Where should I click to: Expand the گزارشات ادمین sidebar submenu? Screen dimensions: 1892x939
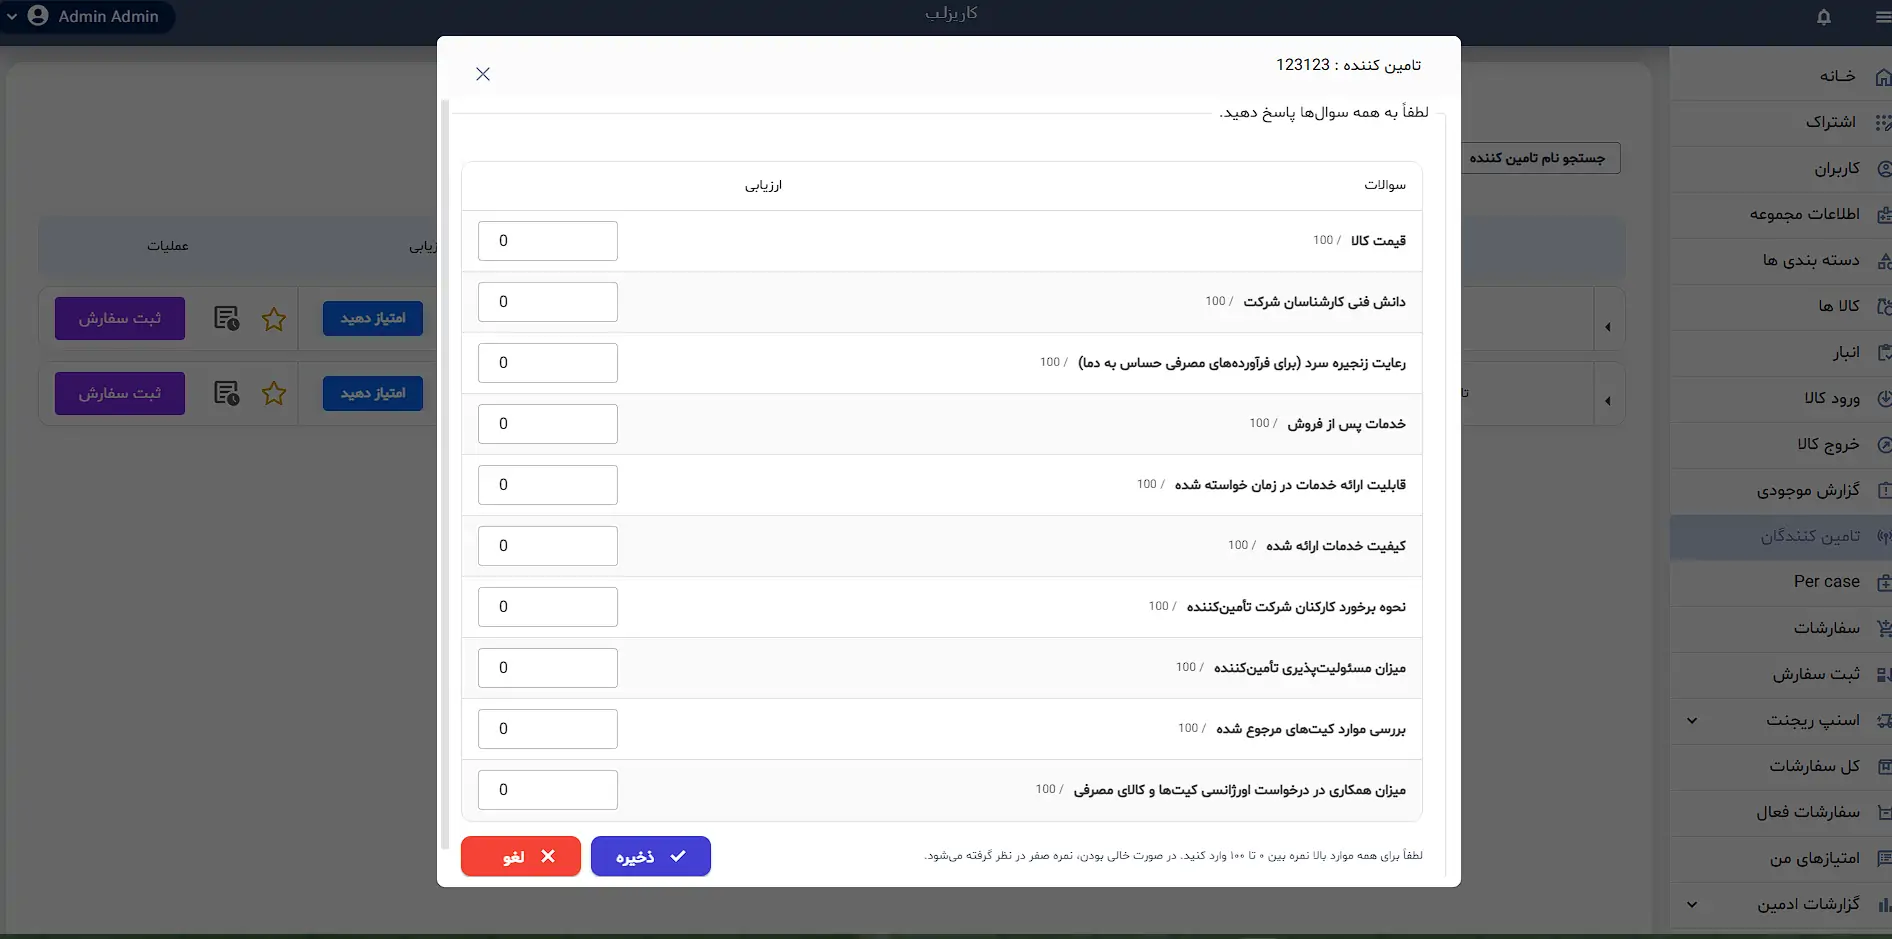(1692, 904)
